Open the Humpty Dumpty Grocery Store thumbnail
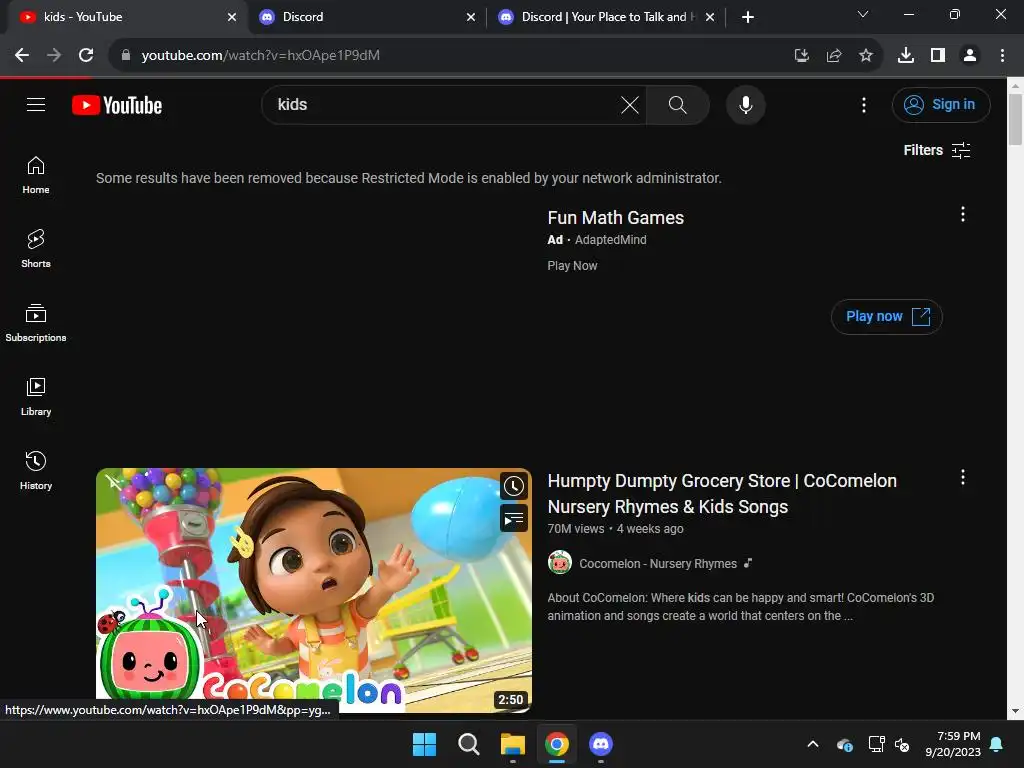 click(313, 590)
